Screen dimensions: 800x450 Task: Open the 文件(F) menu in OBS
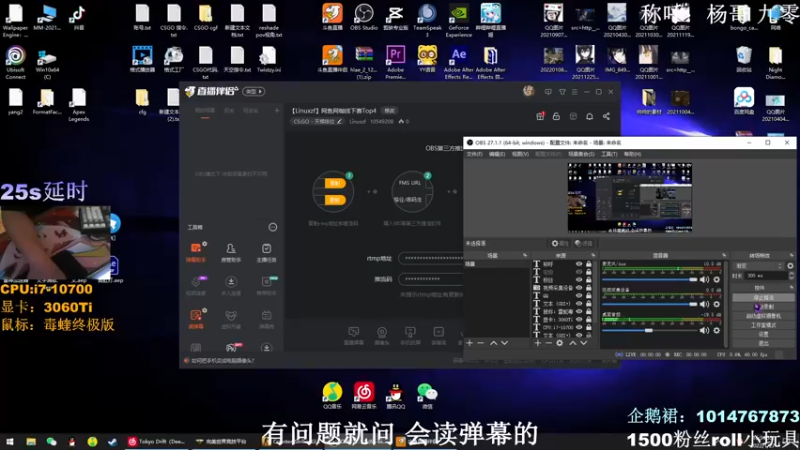coord(474,154)
